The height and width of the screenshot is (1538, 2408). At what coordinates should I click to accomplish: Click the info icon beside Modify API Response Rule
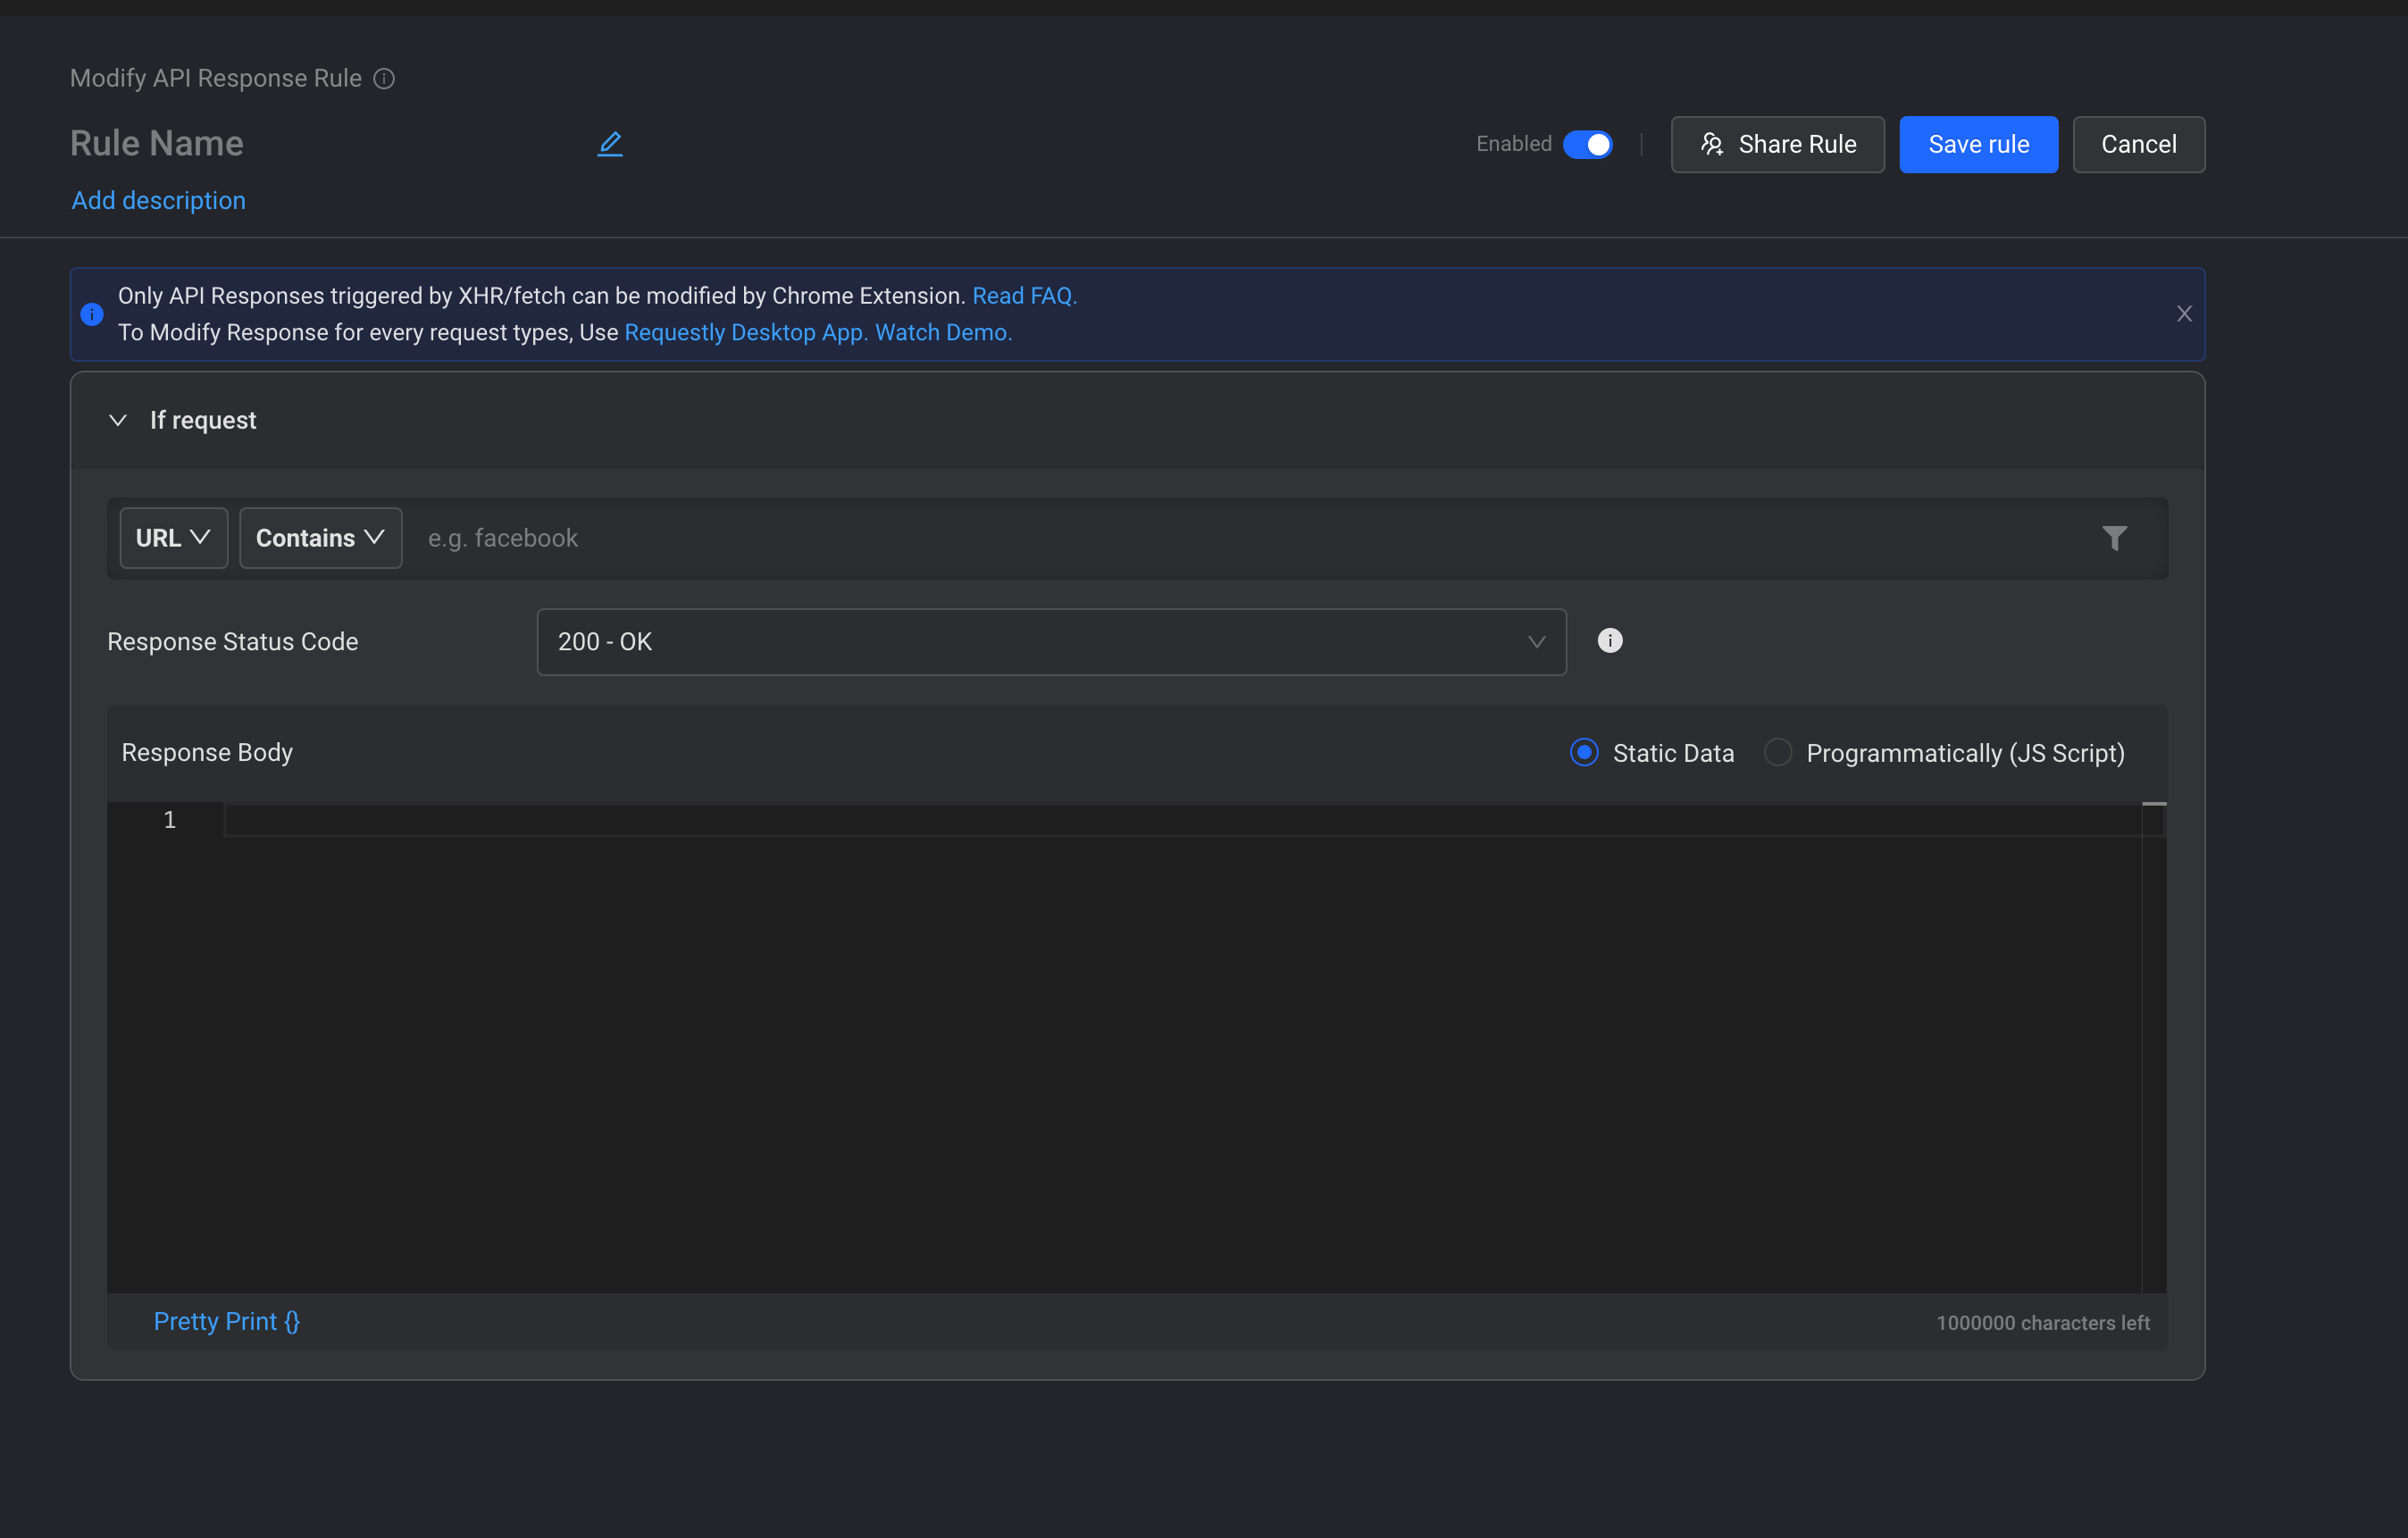384,78
